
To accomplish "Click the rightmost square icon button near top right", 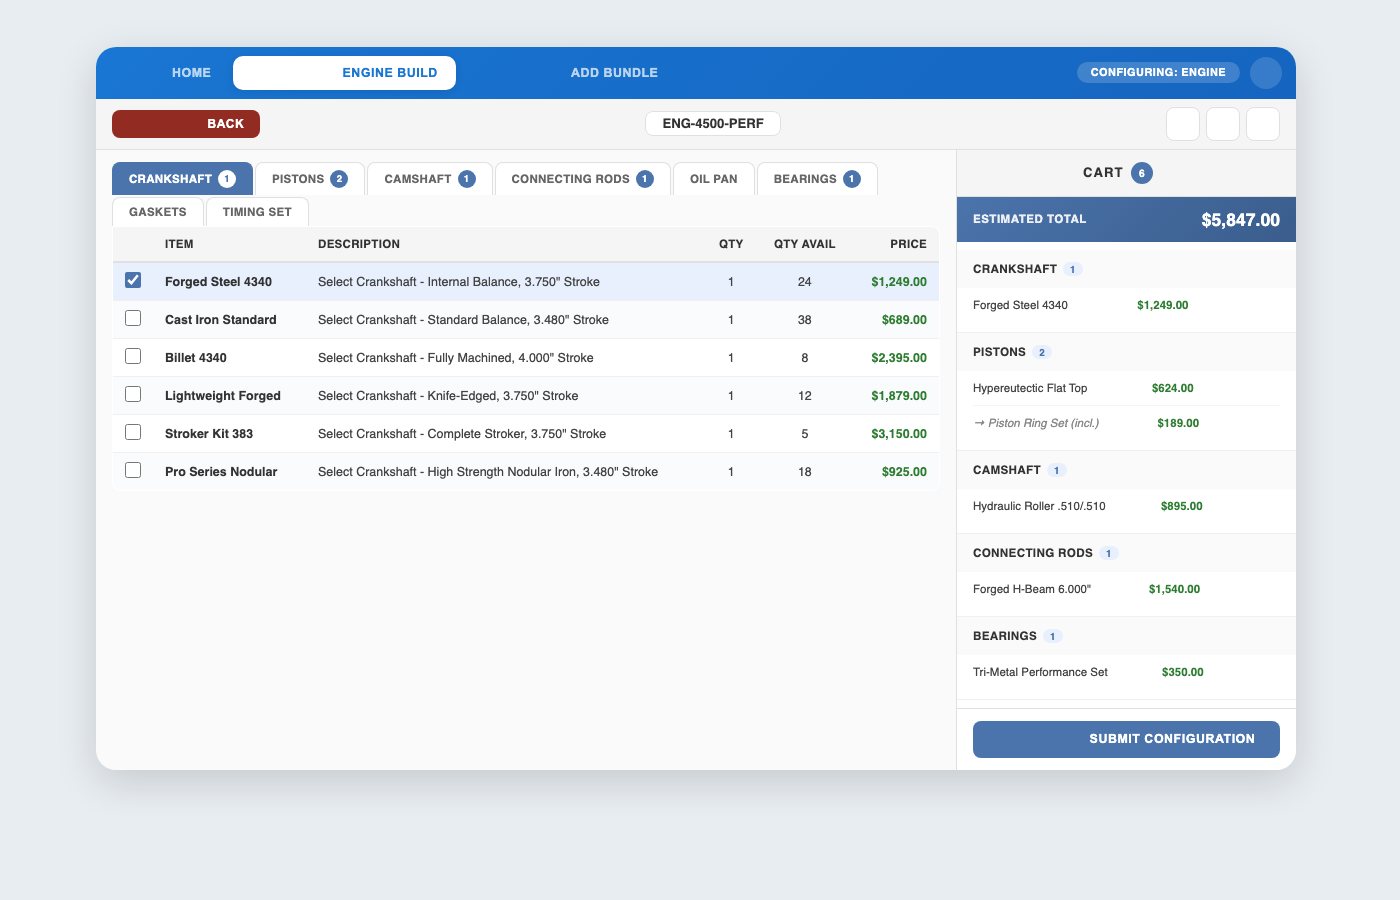I will pyautogui.click(x=1262, y=123).
